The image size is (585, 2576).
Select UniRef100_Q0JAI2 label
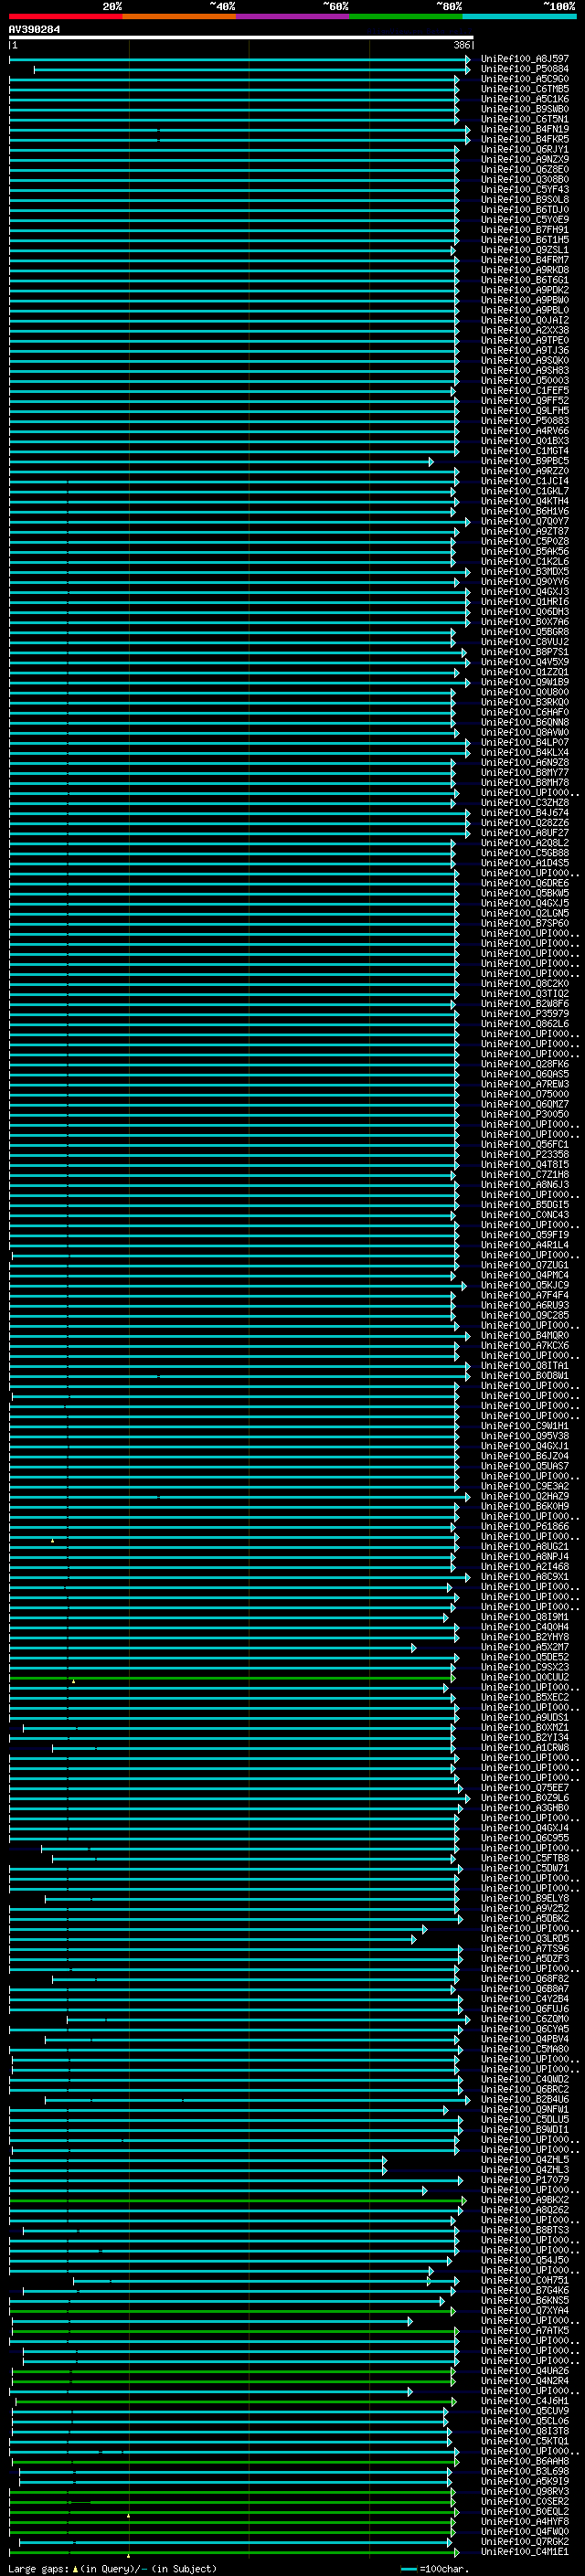pos(525,320)
